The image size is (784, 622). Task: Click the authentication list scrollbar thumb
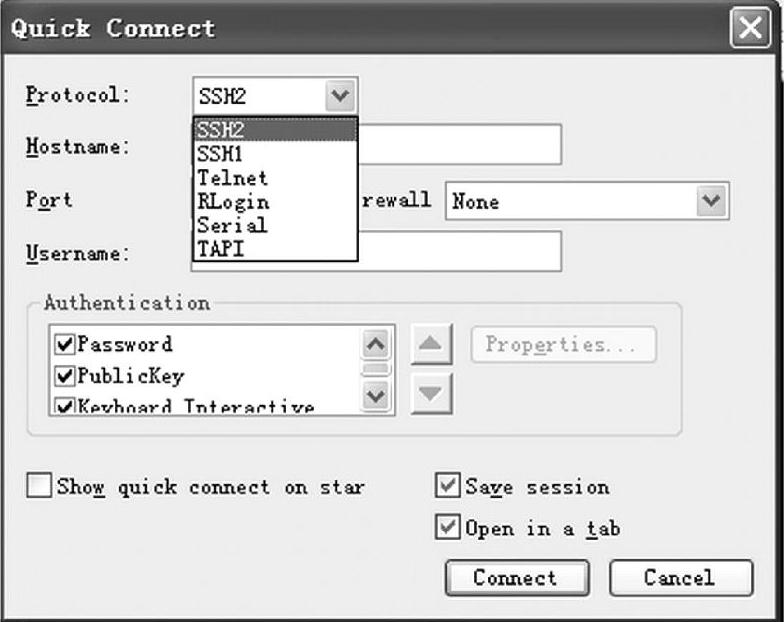click(x=376, y=370)
